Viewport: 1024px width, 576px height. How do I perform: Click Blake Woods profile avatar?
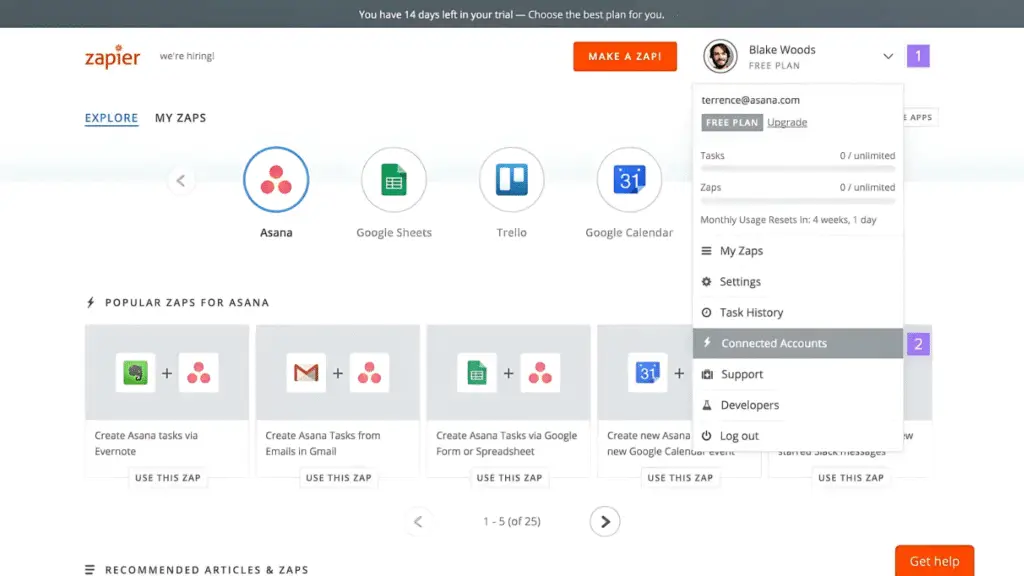tap(720, 57)
